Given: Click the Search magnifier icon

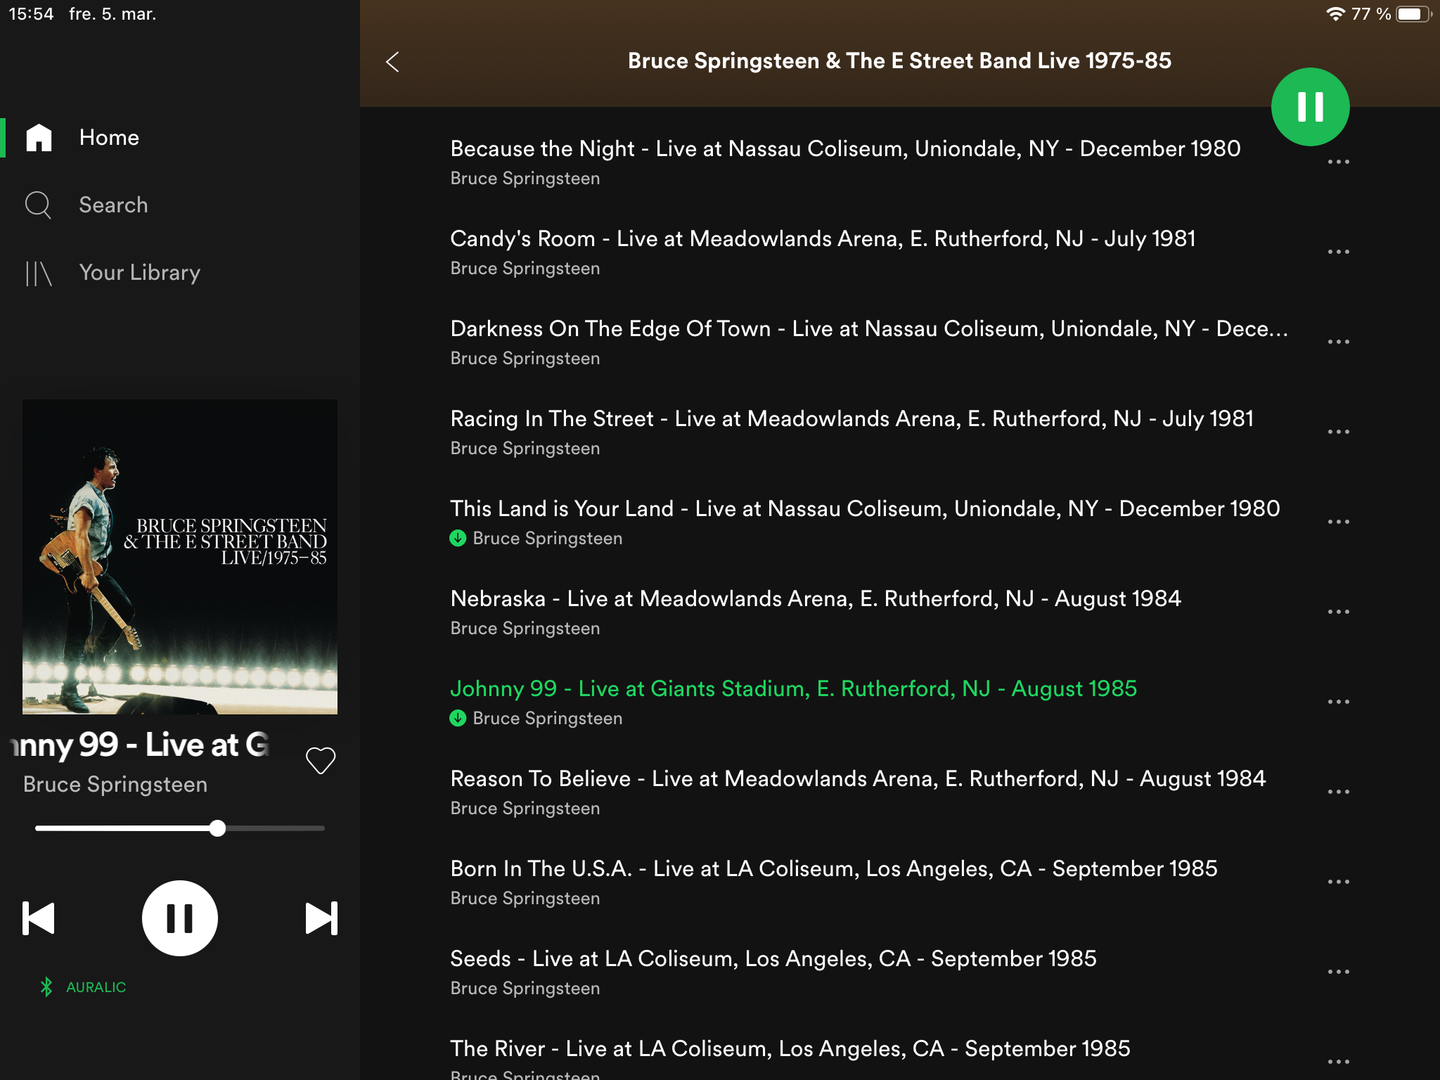Looking at the screenshot, I should click(38, 205).
